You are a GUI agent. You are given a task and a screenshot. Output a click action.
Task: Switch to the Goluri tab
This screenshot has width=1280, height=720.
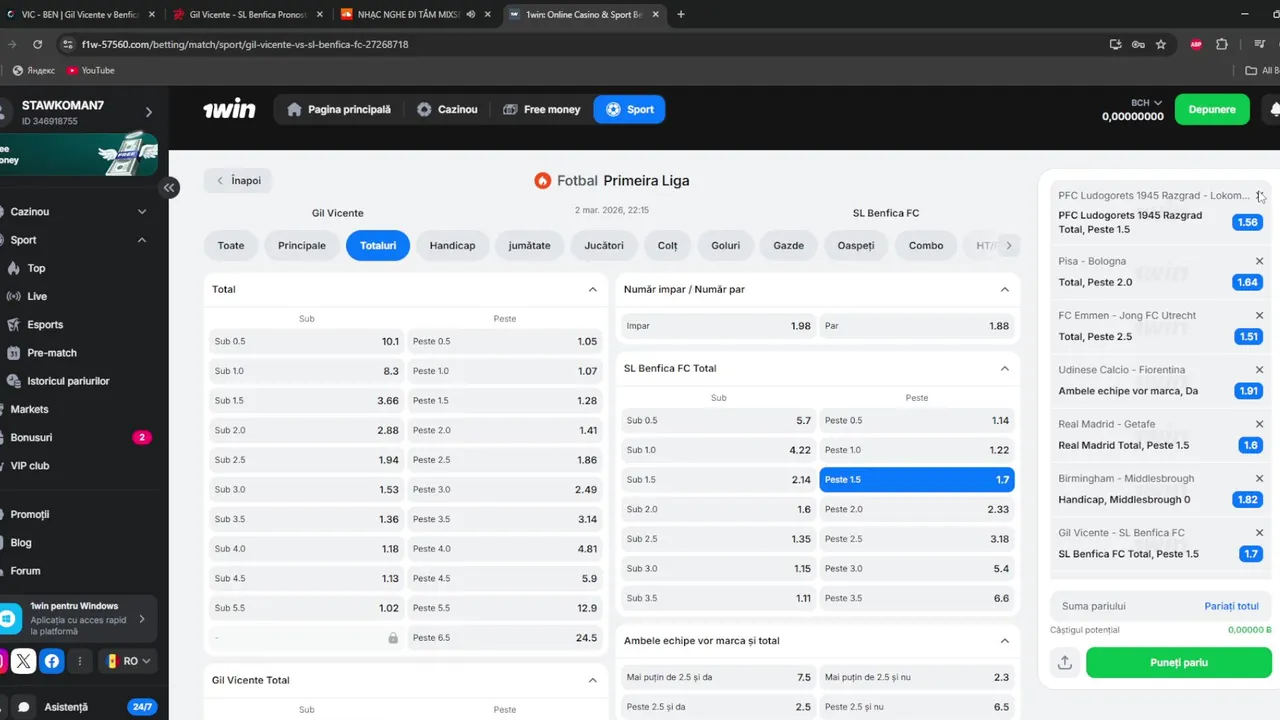[x=726, y=245]
